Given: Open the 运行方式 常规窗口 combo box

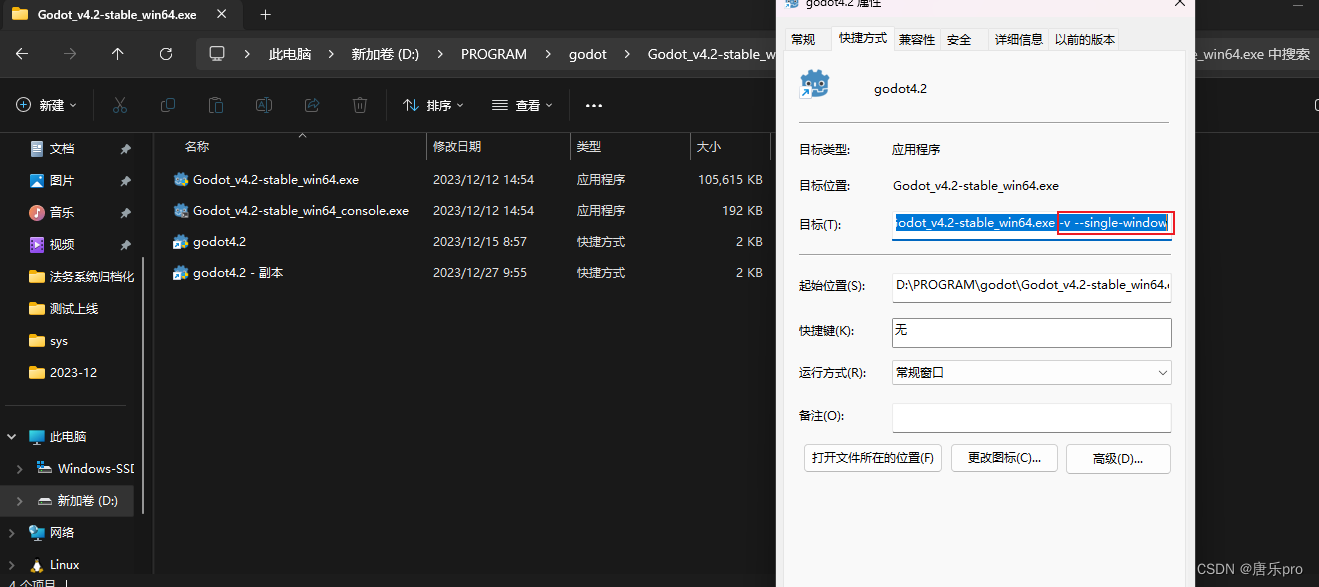Looking at the screenshot, I should click(x=1031, y=372).
